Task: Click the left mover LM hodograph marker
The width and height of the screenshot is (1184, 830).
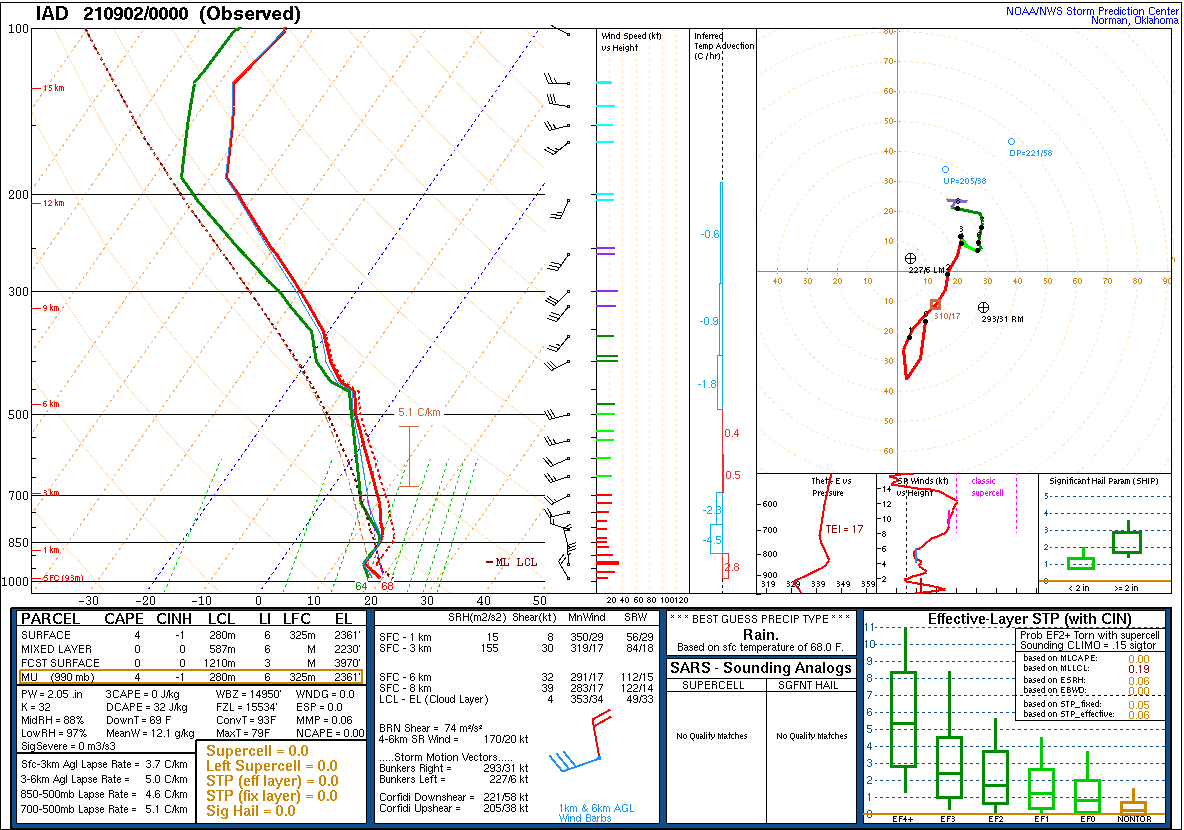Action: click(910, 258)
